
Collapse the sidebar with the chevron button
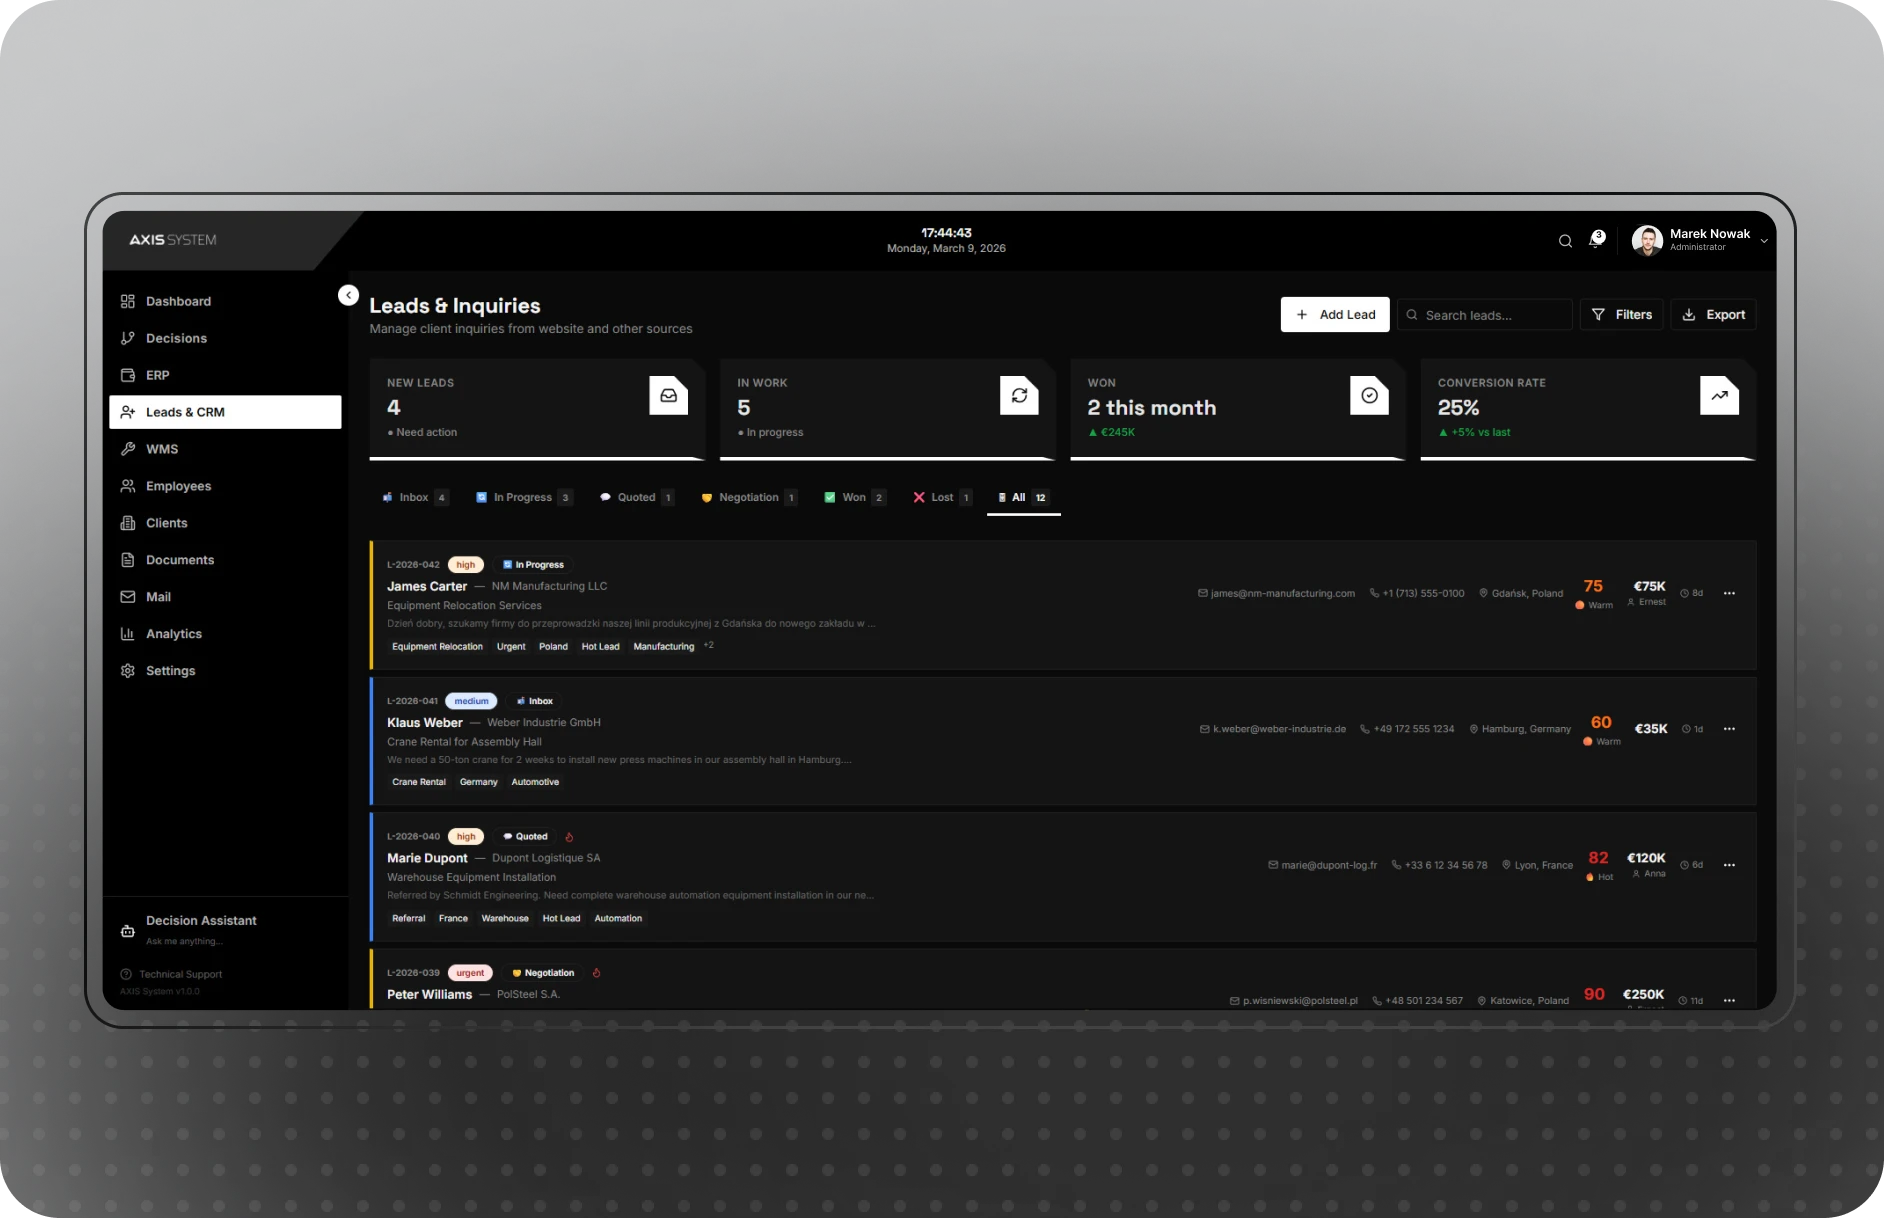coord(348,295)
